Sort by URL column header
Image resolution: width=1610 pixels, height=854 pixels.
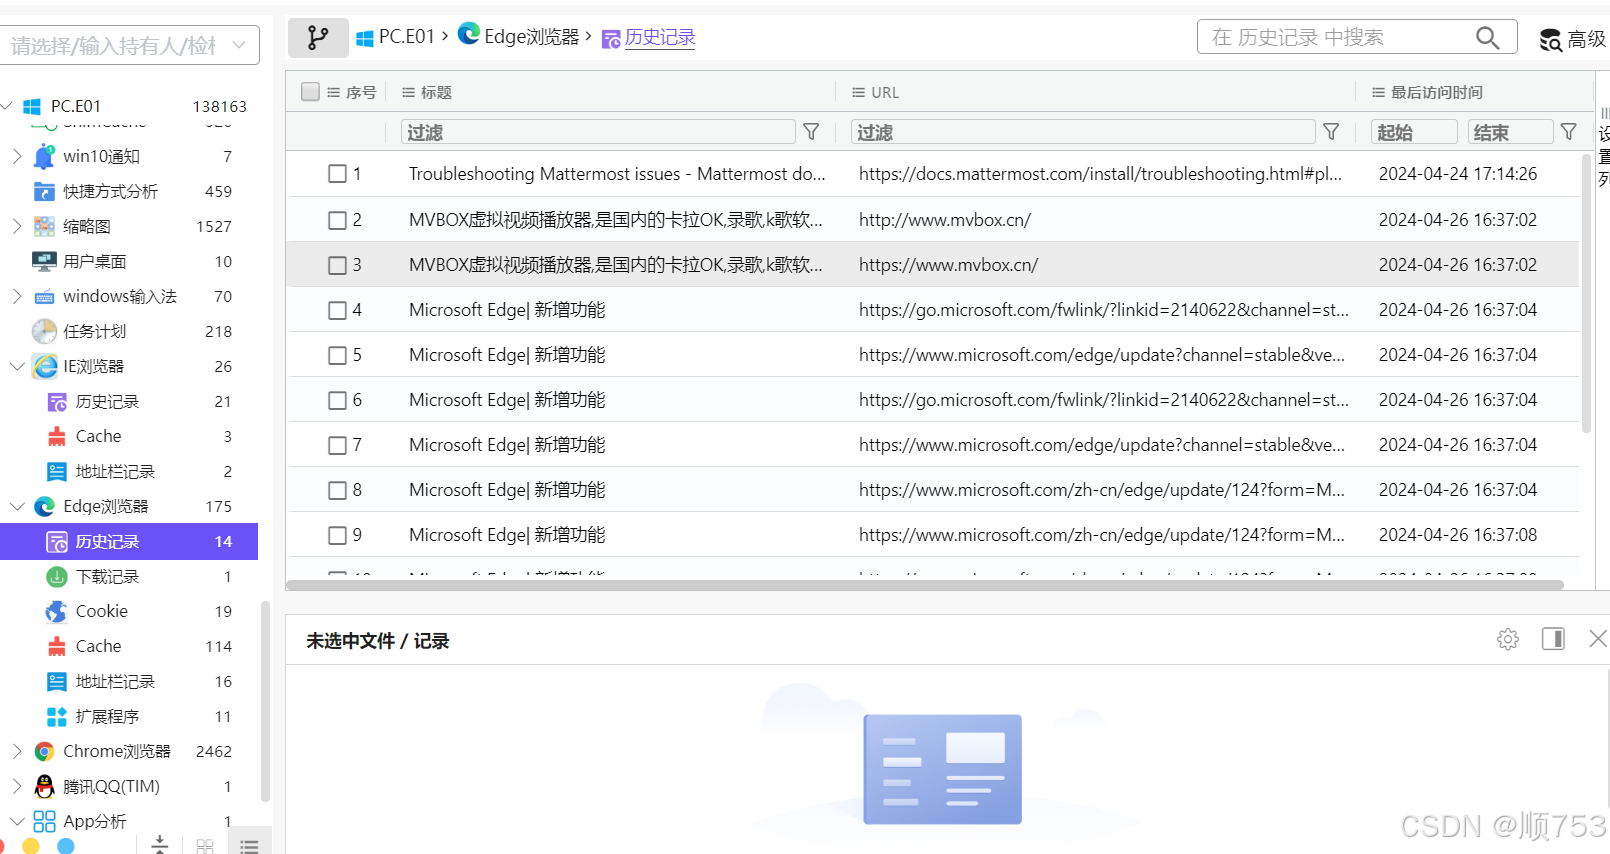(x=875, y=92)
